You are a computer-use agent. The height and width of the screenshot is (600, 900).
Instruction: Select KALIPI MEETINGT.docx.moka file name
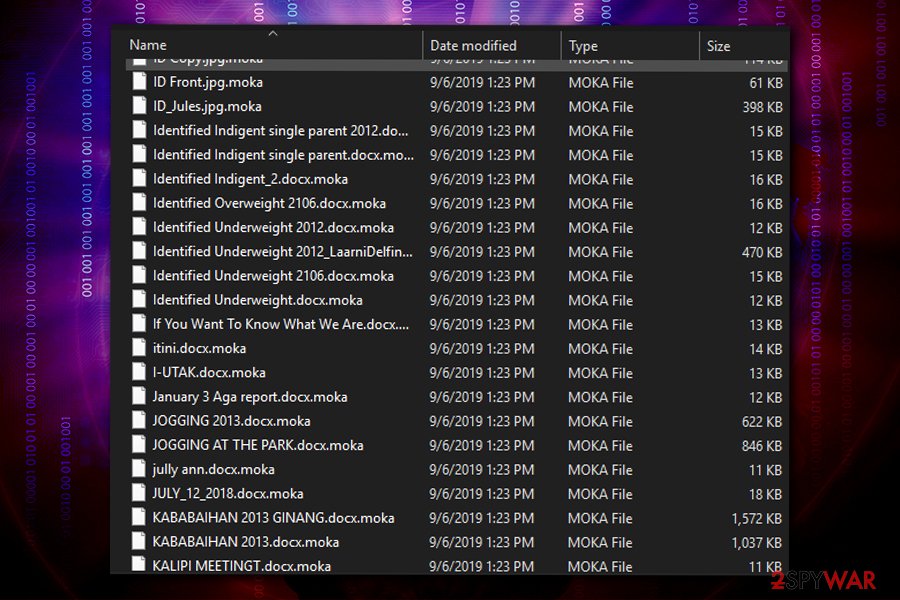click(242, 566)
